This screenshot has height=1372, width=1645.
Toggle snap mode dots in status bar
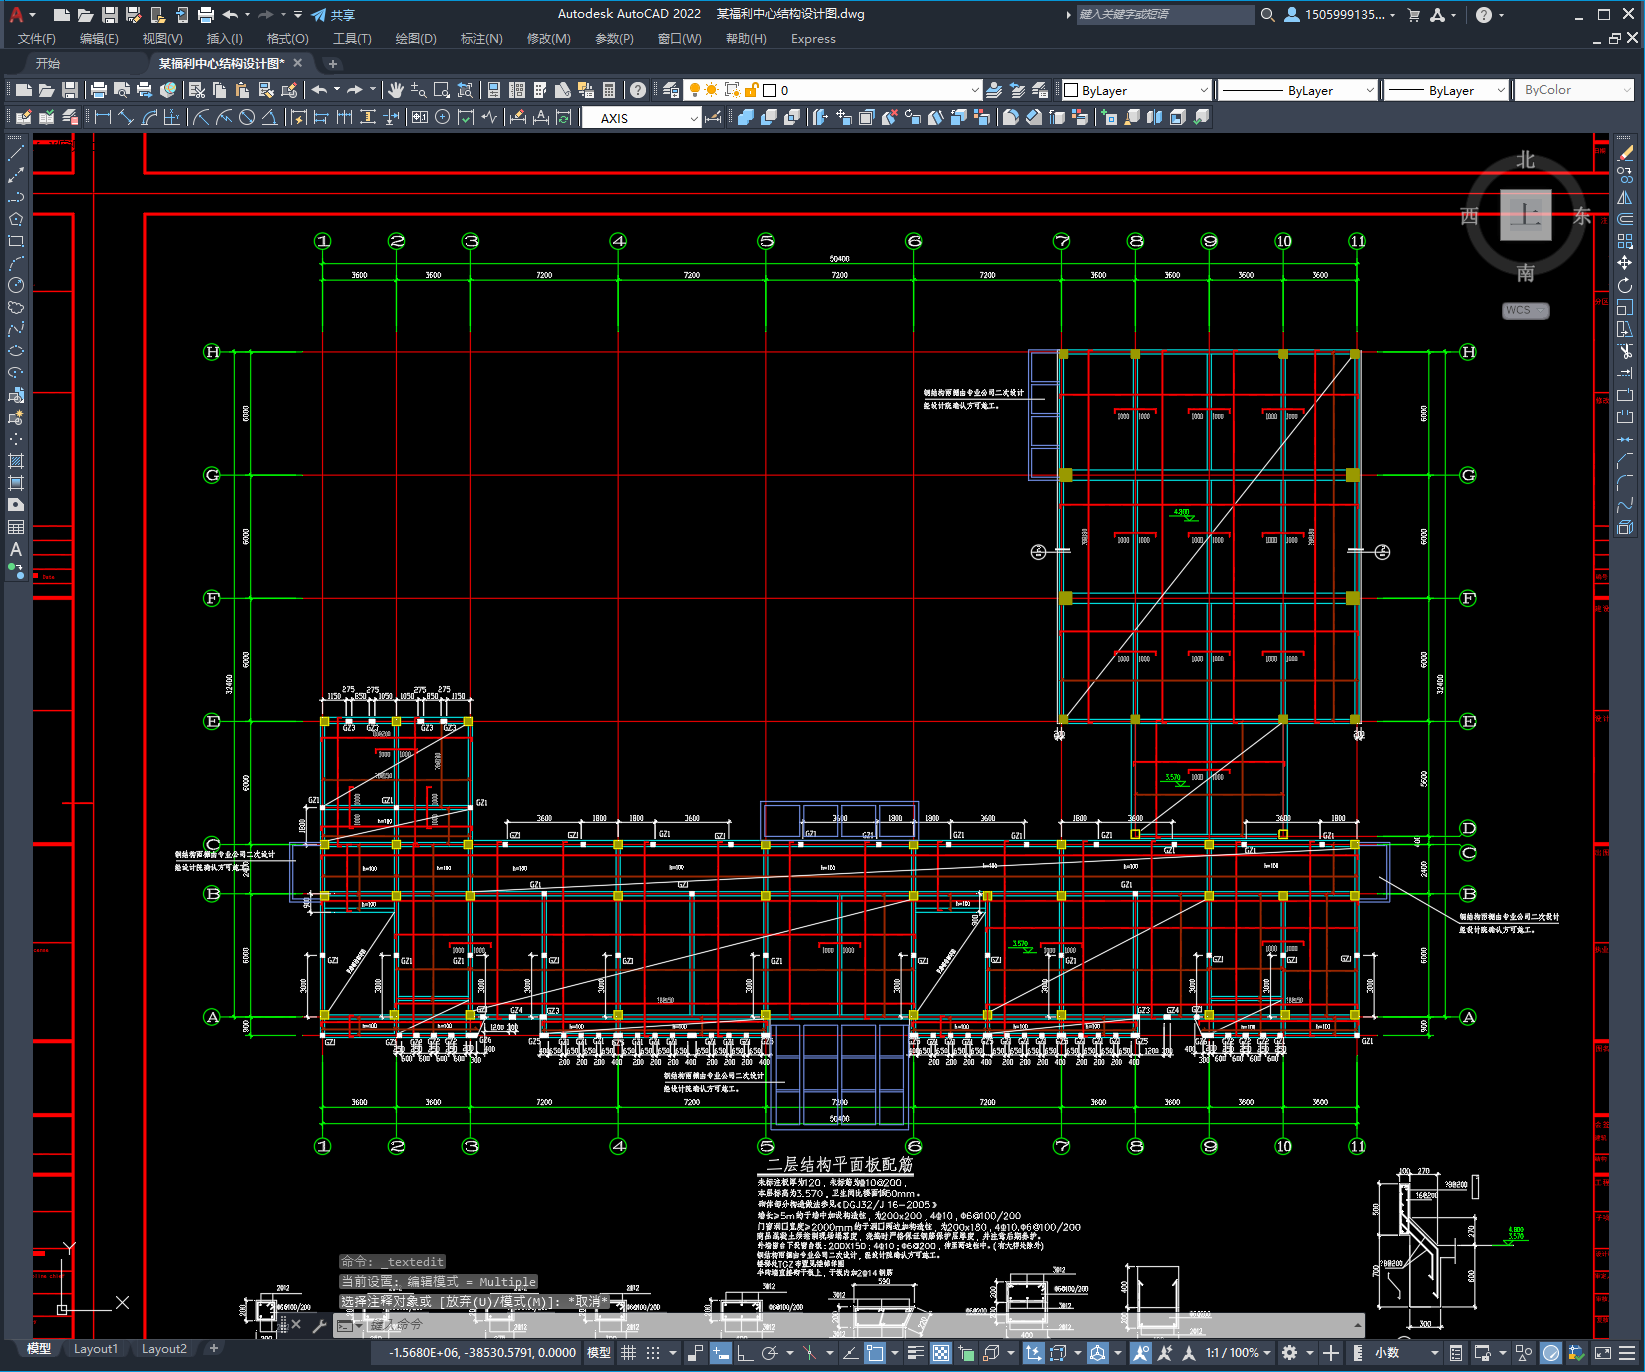[653, 1352]
